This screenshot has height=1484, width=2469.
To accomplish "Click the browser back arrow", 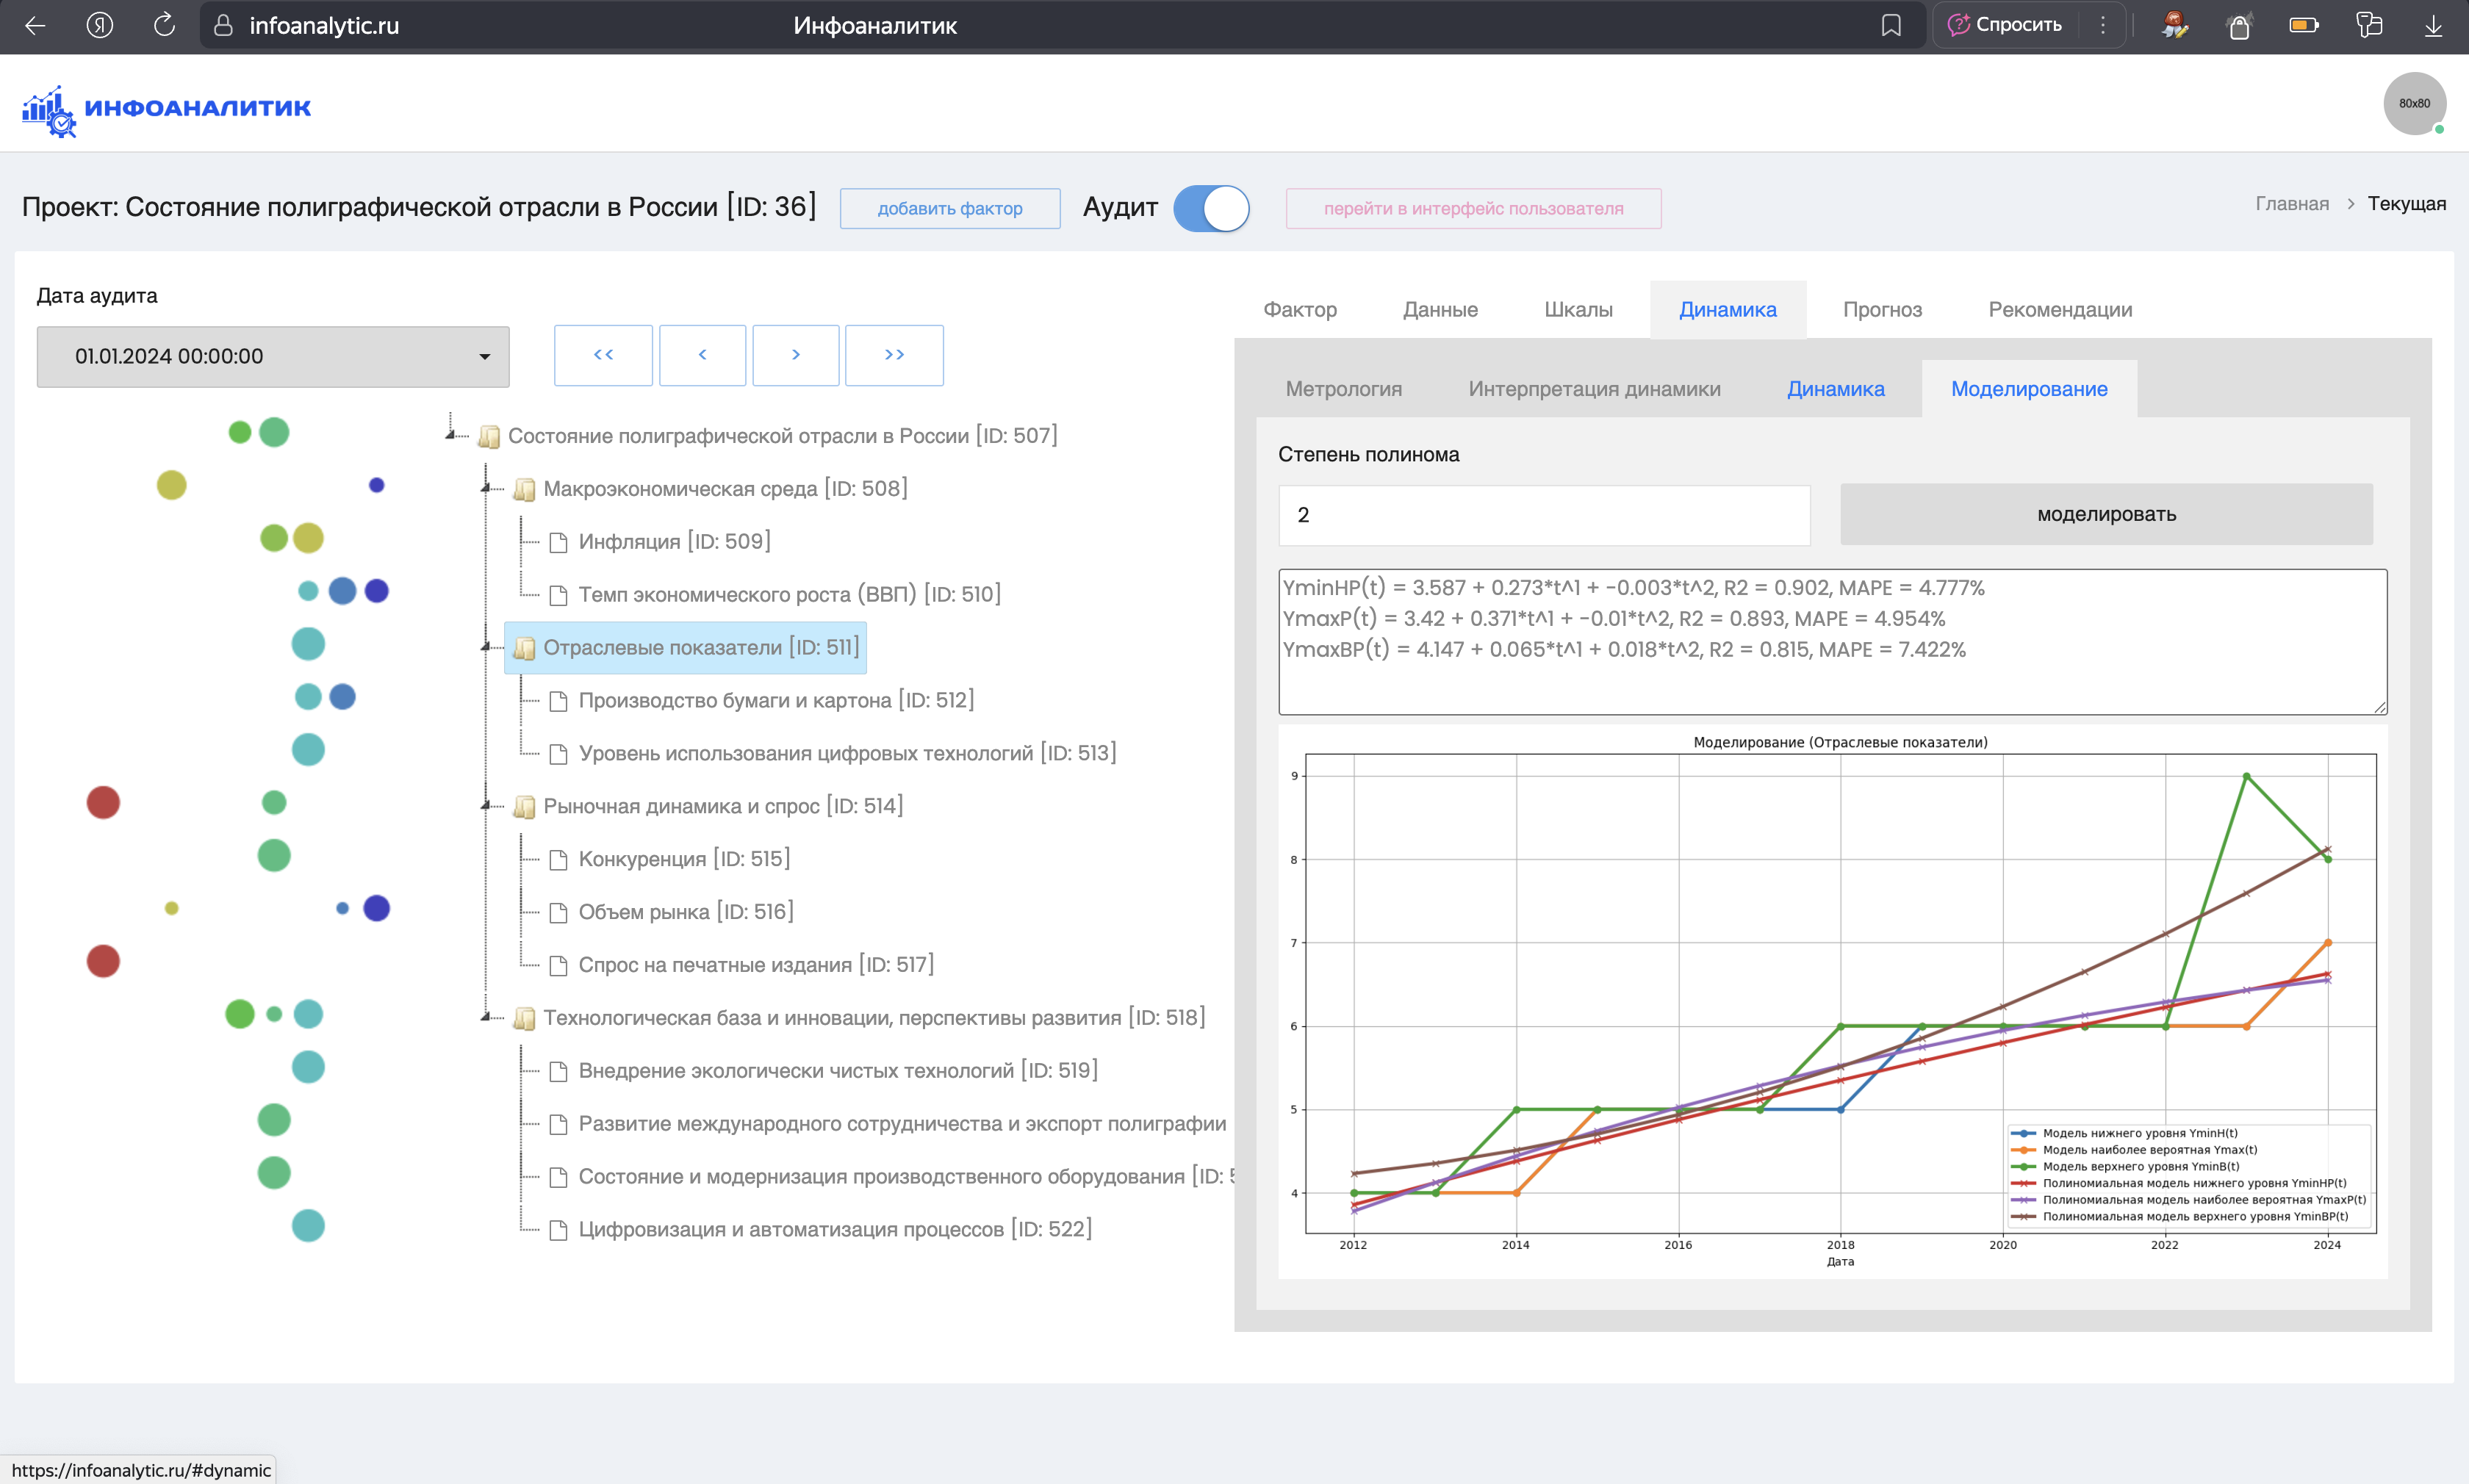I will click(x=35, y=25).
